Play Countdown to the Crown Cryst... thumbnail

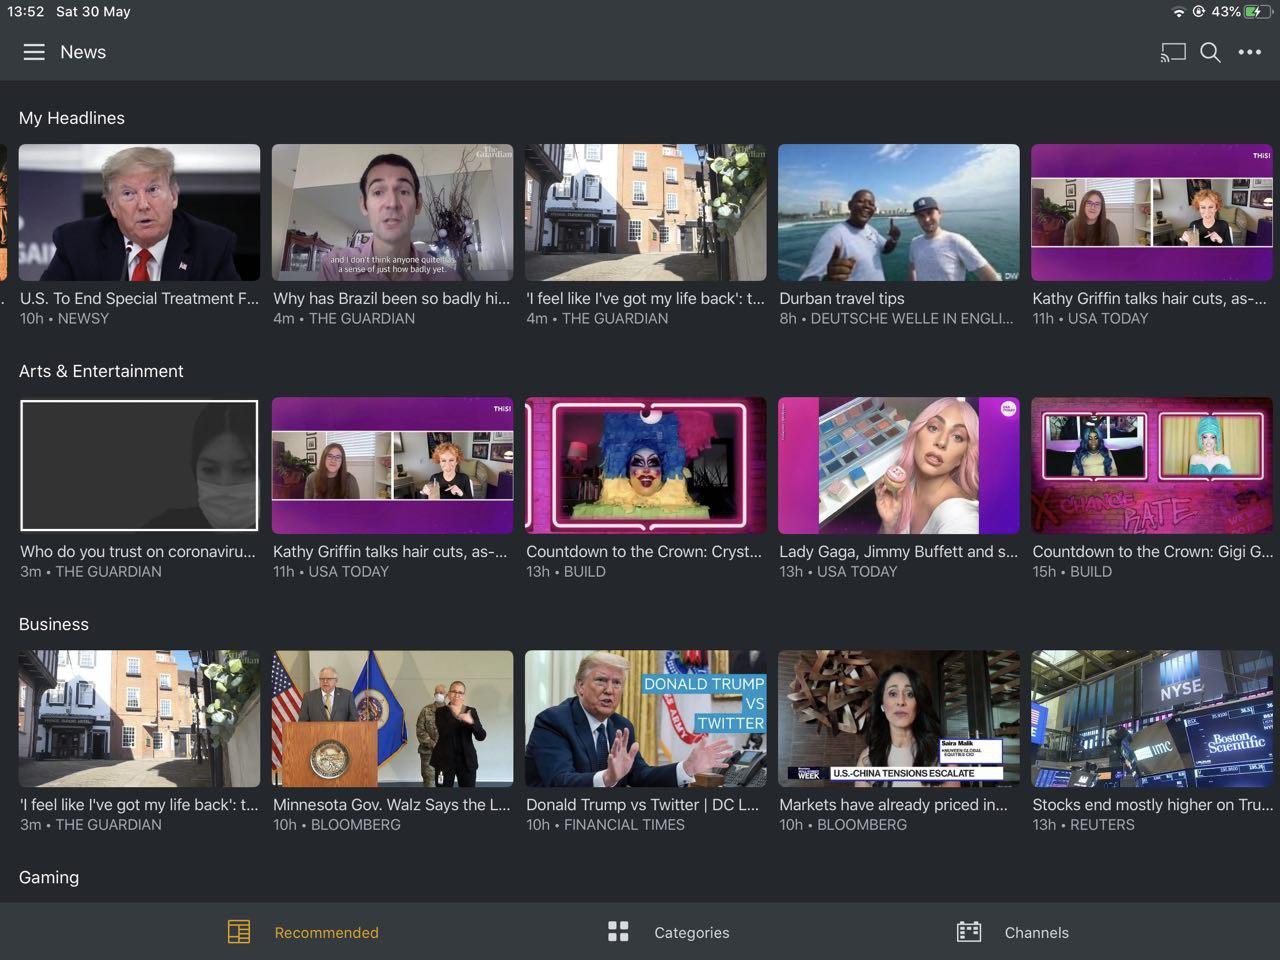click(646, 465)
